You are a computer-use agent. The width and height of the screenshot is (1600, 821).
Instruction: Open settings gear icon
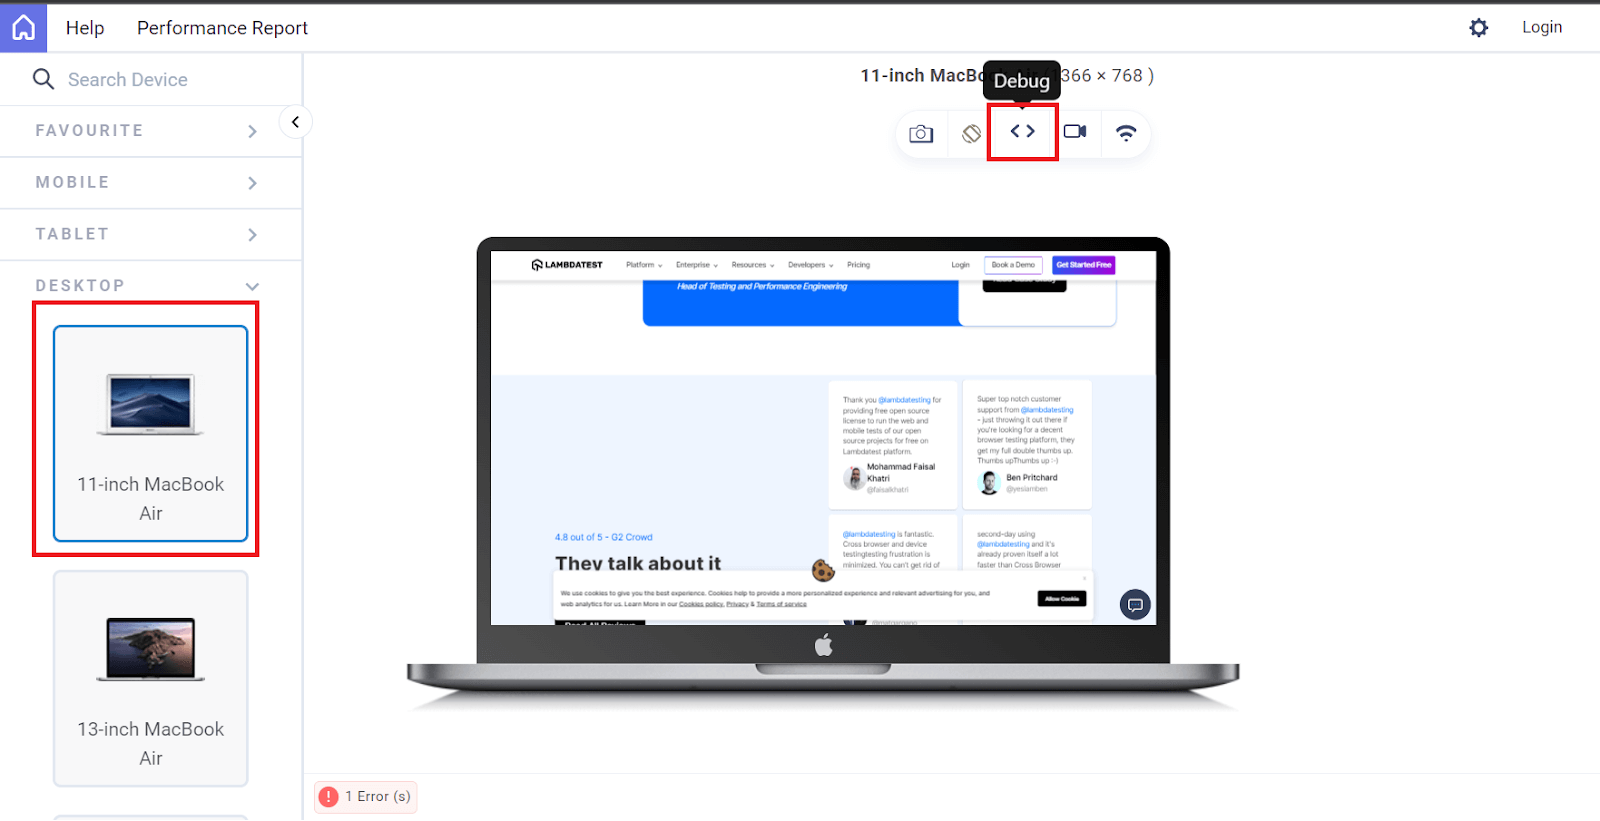pyautogui.click(x=1478, y=28)
